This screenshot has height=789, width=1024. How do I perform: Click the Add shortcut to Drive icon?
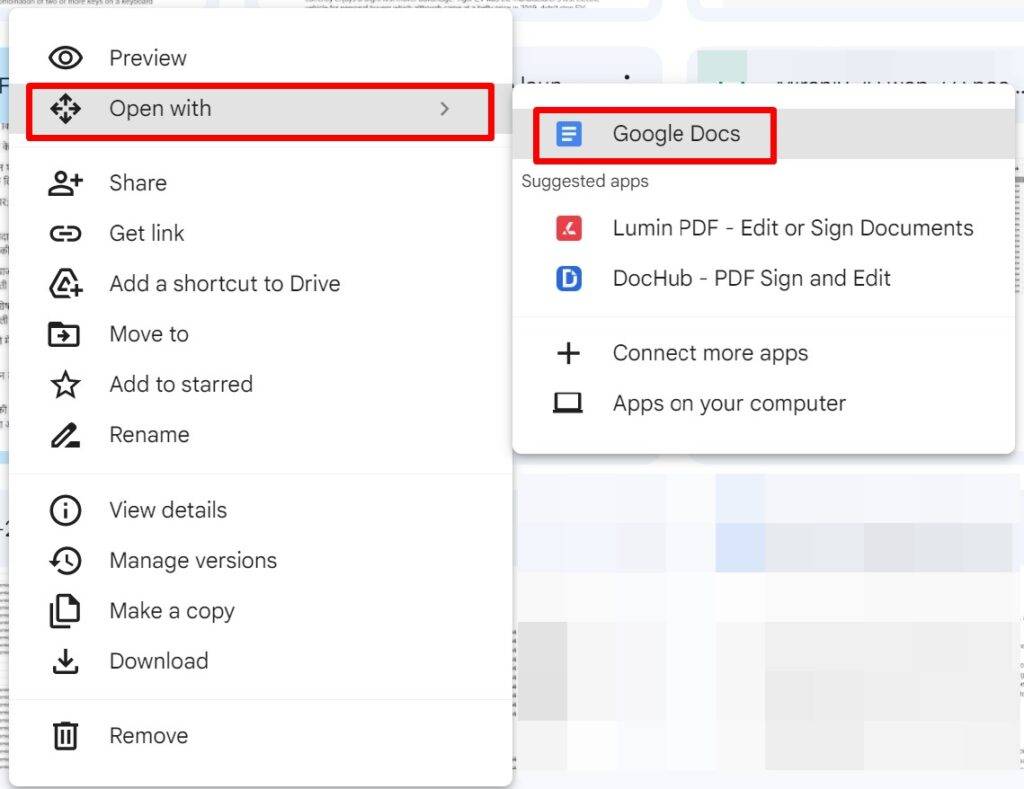pyautogui.click(x=65, y=283)
